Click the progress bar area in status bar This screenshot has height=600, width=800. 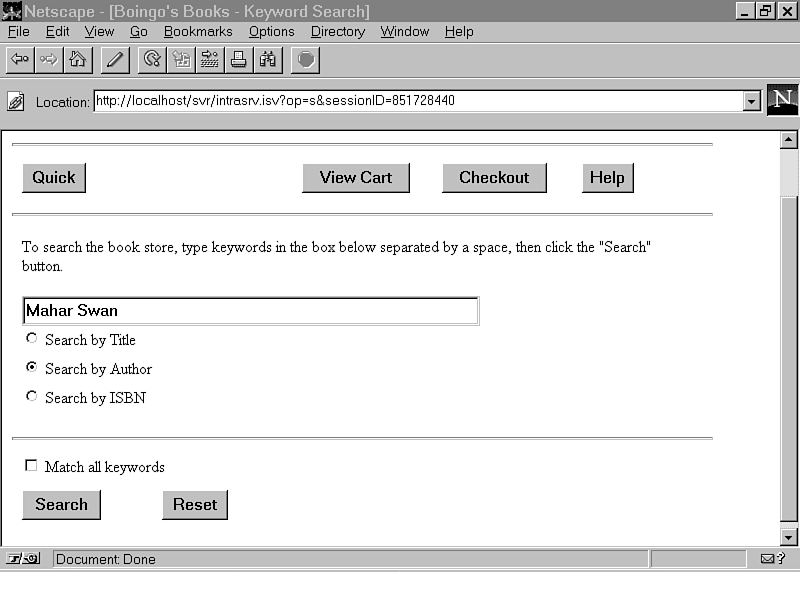tap(698, 559)
